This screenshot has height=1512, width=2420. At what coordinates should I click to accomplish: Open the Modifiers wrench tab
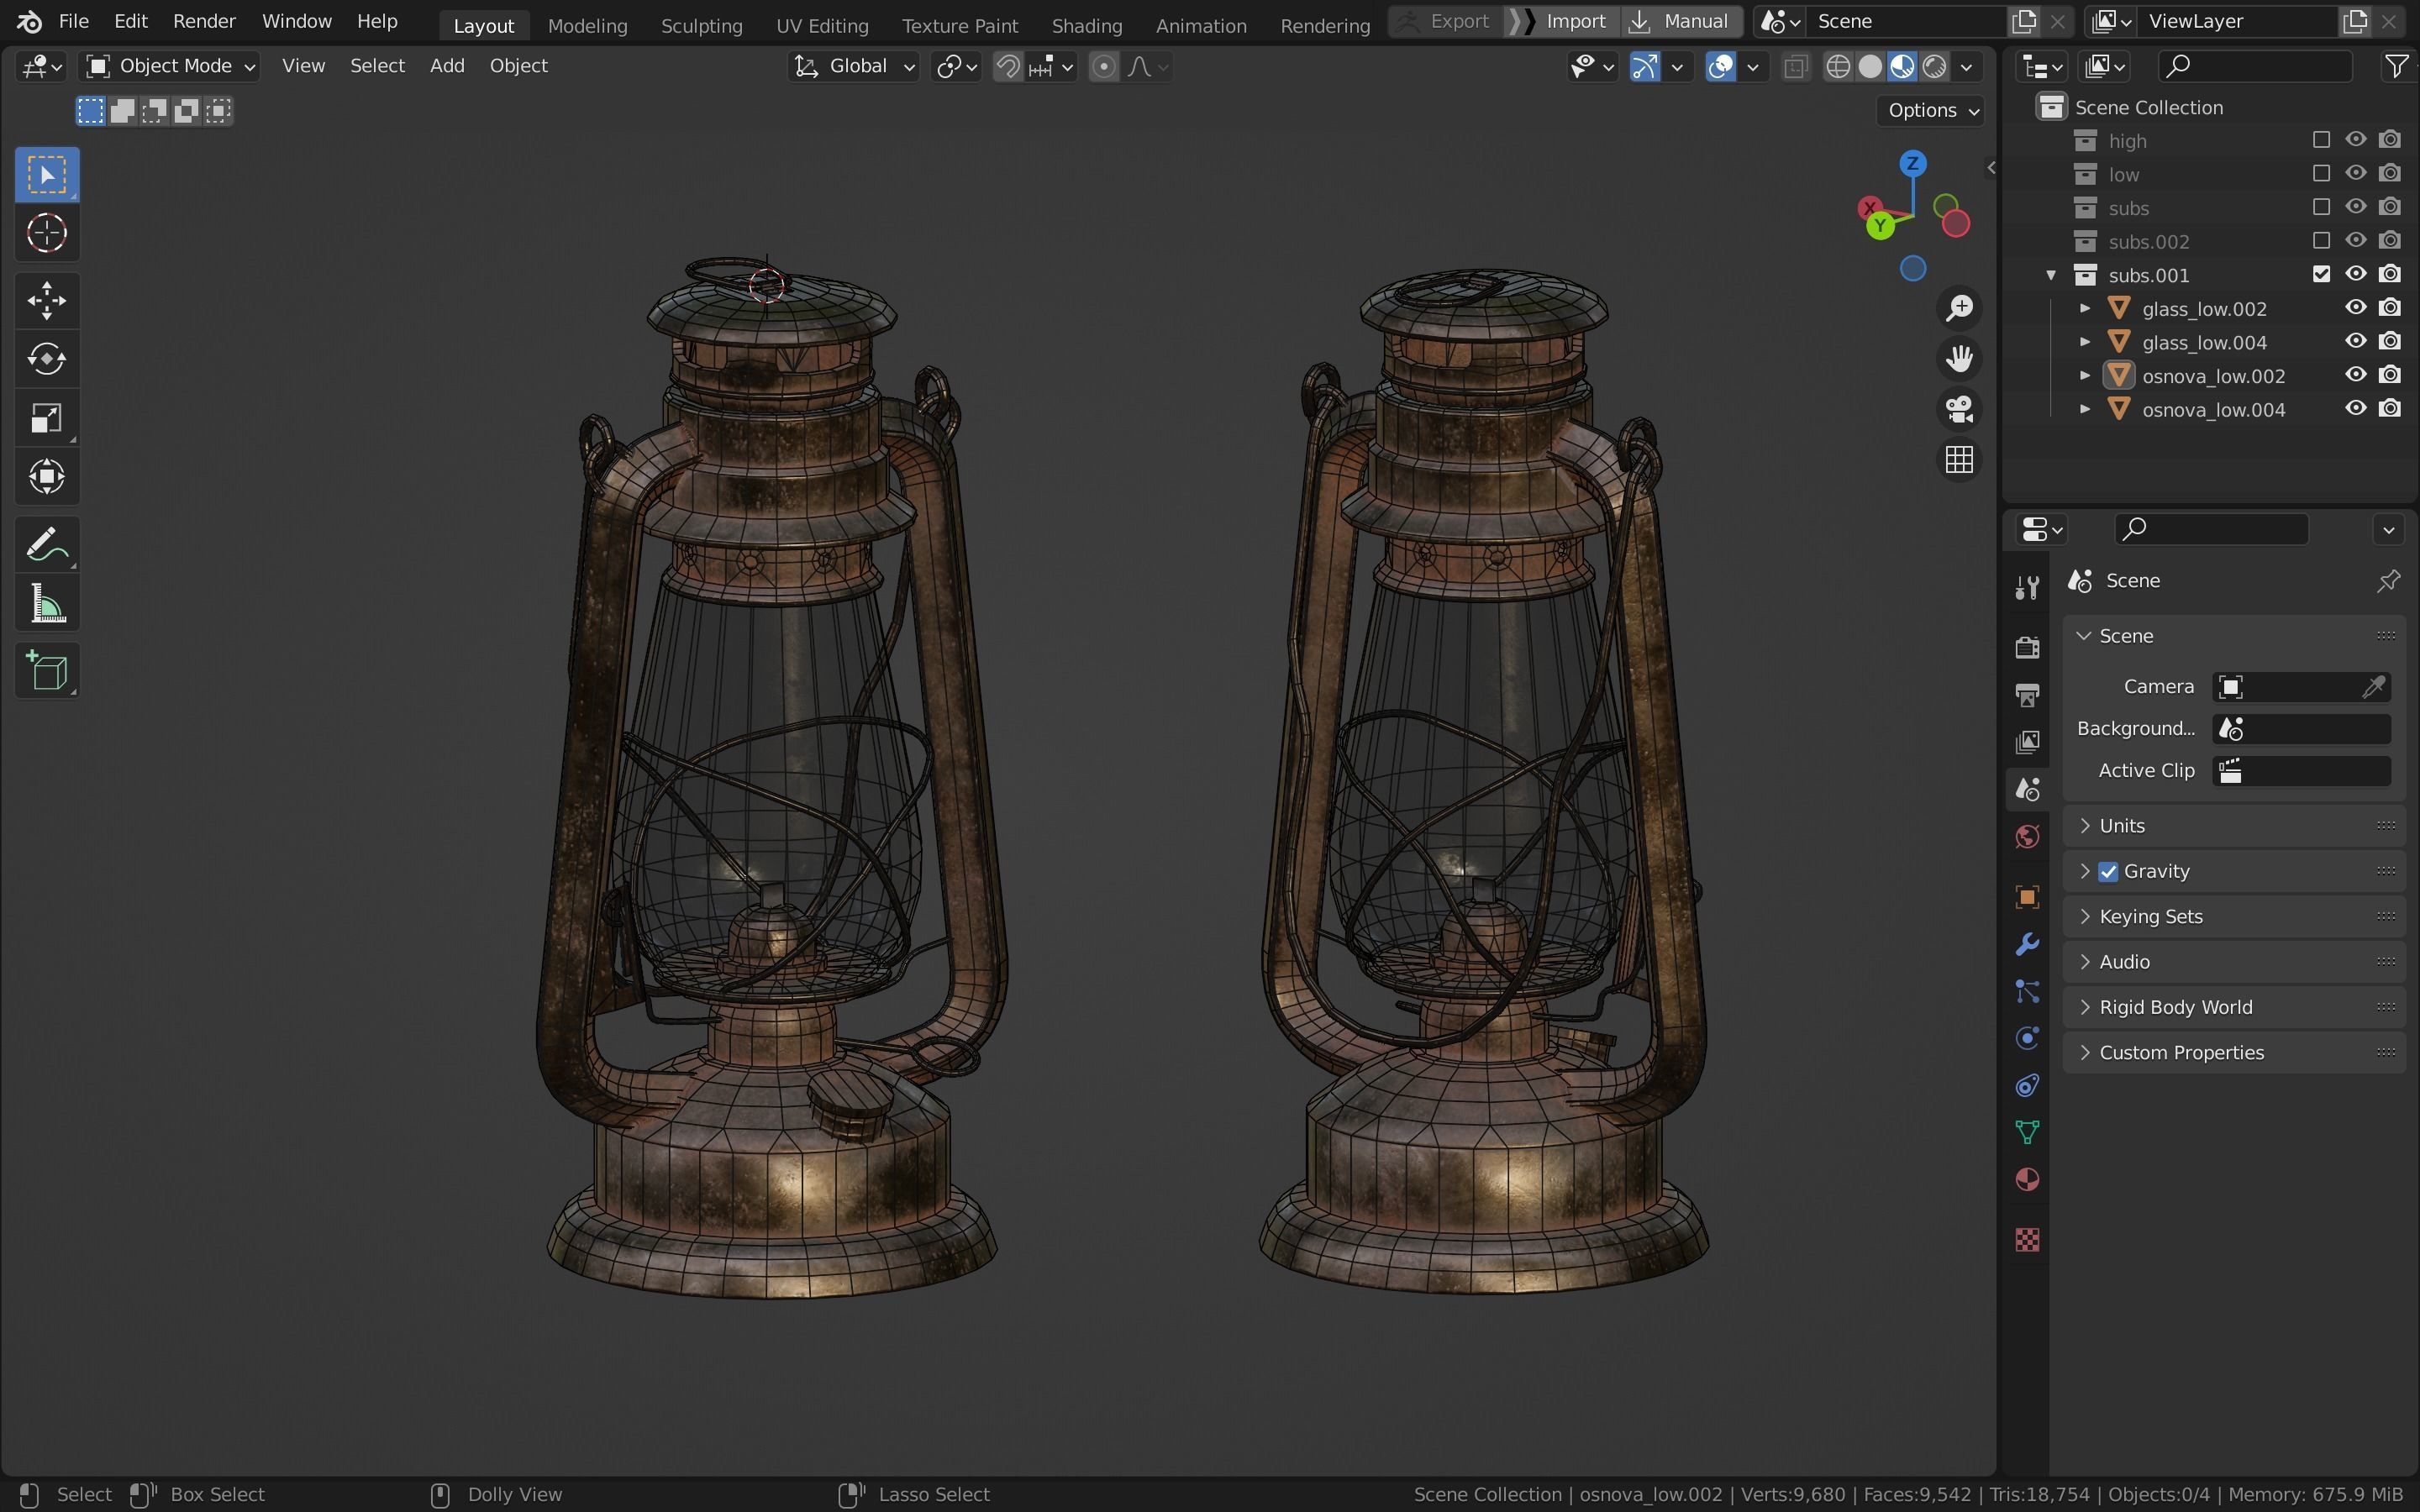[x=2027, y=944]
